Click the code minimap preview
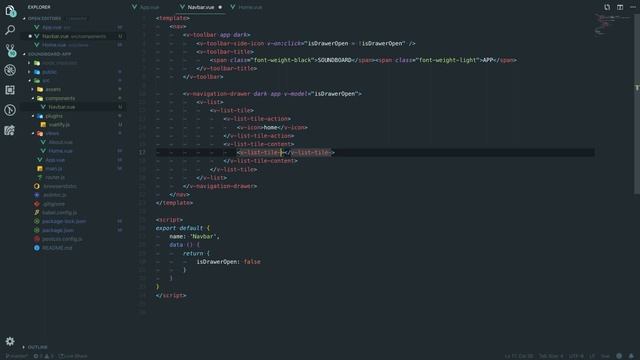 click(x=614, y=25)
